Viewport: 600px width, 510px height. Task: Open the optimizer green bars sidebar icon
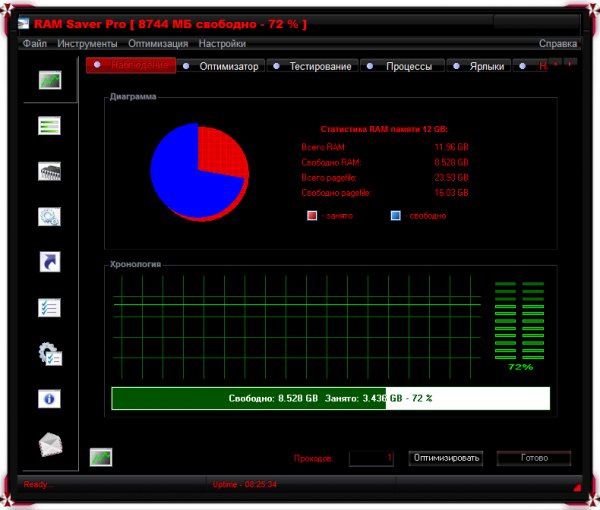pos(49,125)
